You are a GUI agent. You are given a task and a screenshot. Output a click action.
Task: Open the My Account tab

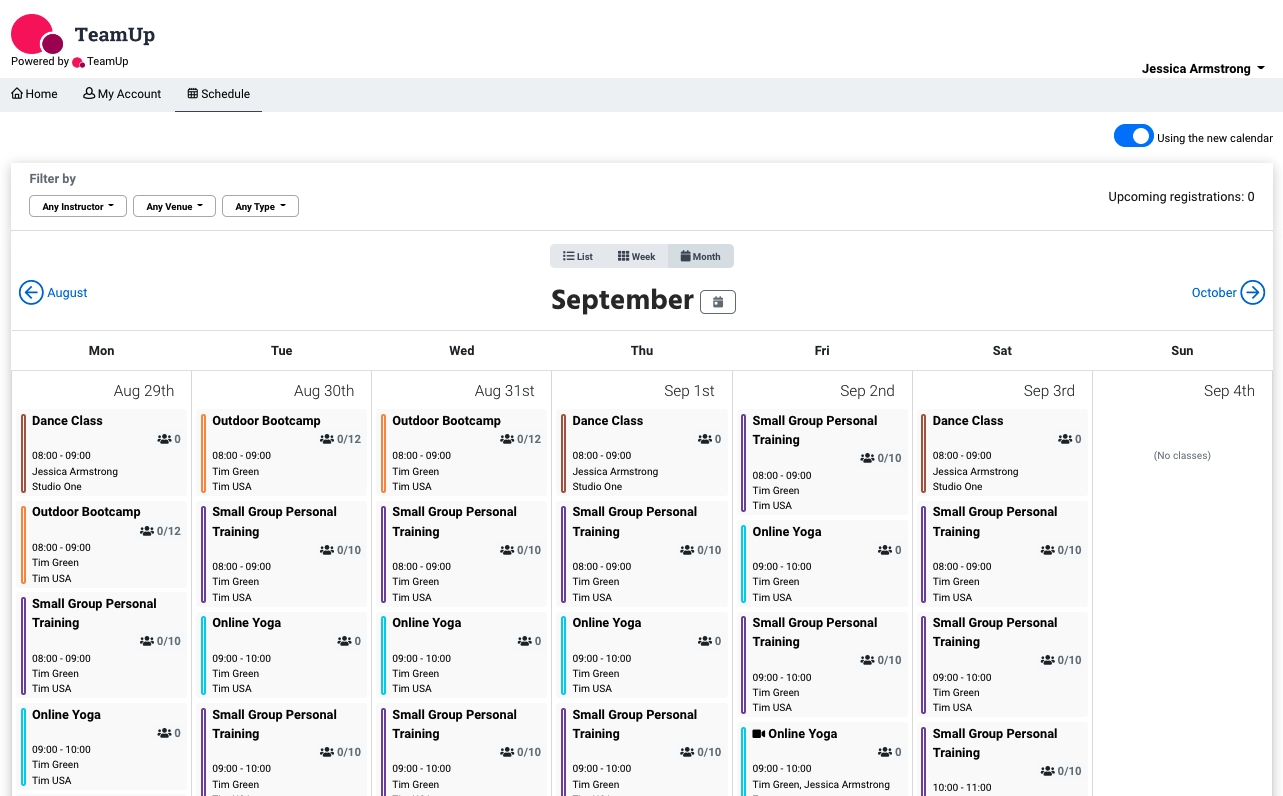click(x=122, y=94)
